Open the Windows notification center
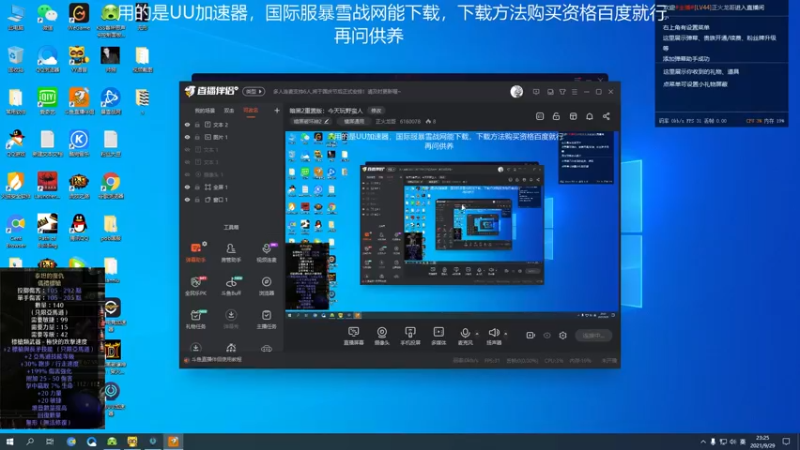This screenshot has height=450, width=800. (786, 441)
